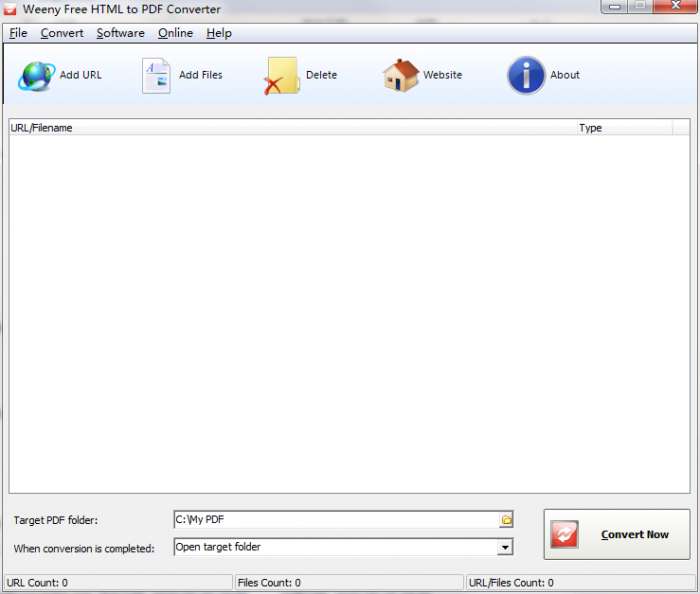Click the Delete red-X folder icon
Viewport: 700px width, 594px height.
(x=282, y=76)
